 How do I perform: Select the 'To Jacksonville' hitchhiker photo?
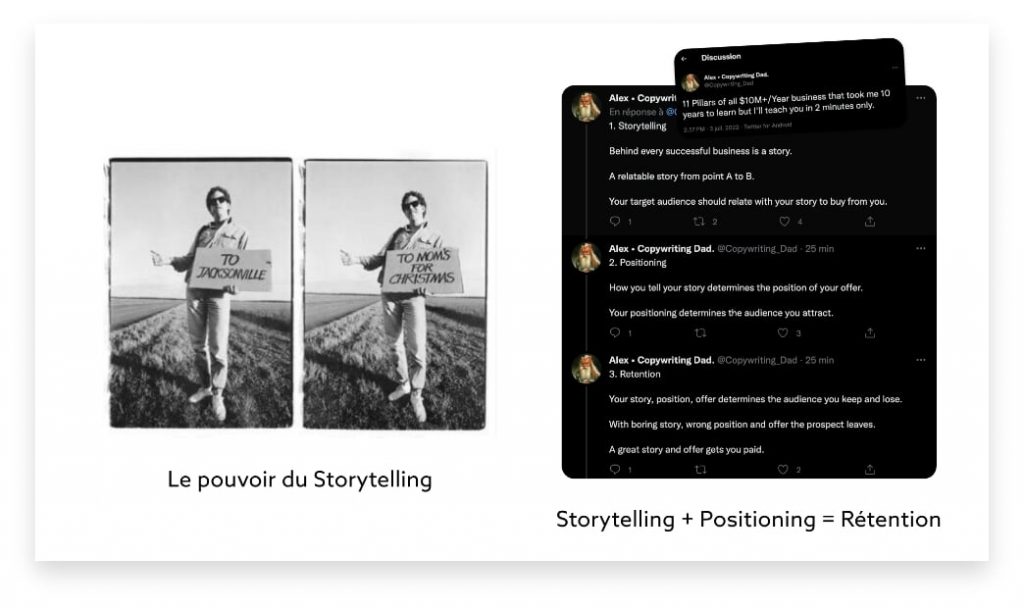click(x=201, y=292)
